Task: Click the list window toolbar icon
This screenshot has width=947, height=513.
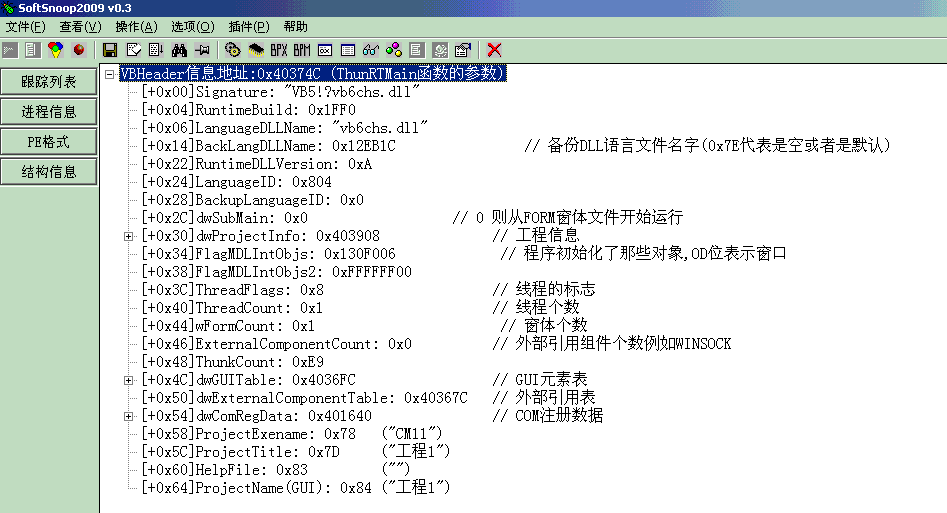Action: click(348, 50)
